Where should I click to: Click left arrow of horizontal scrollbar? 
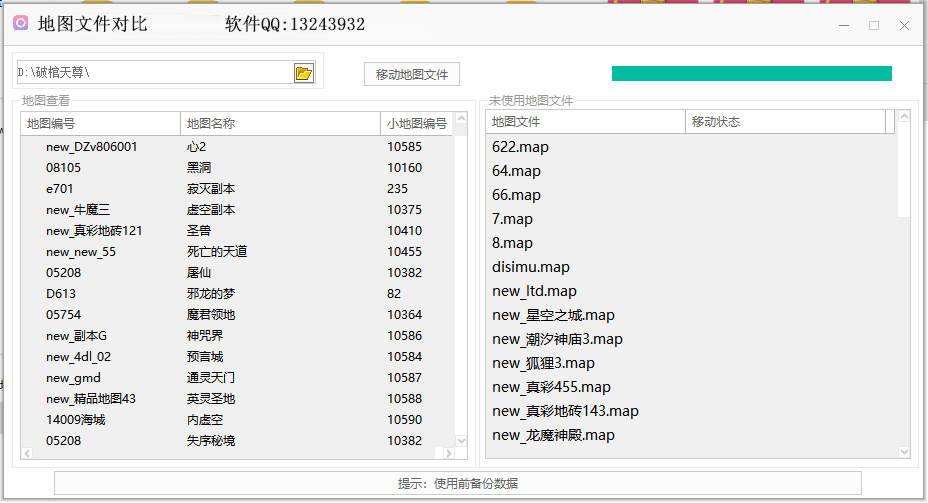[27, 453]
